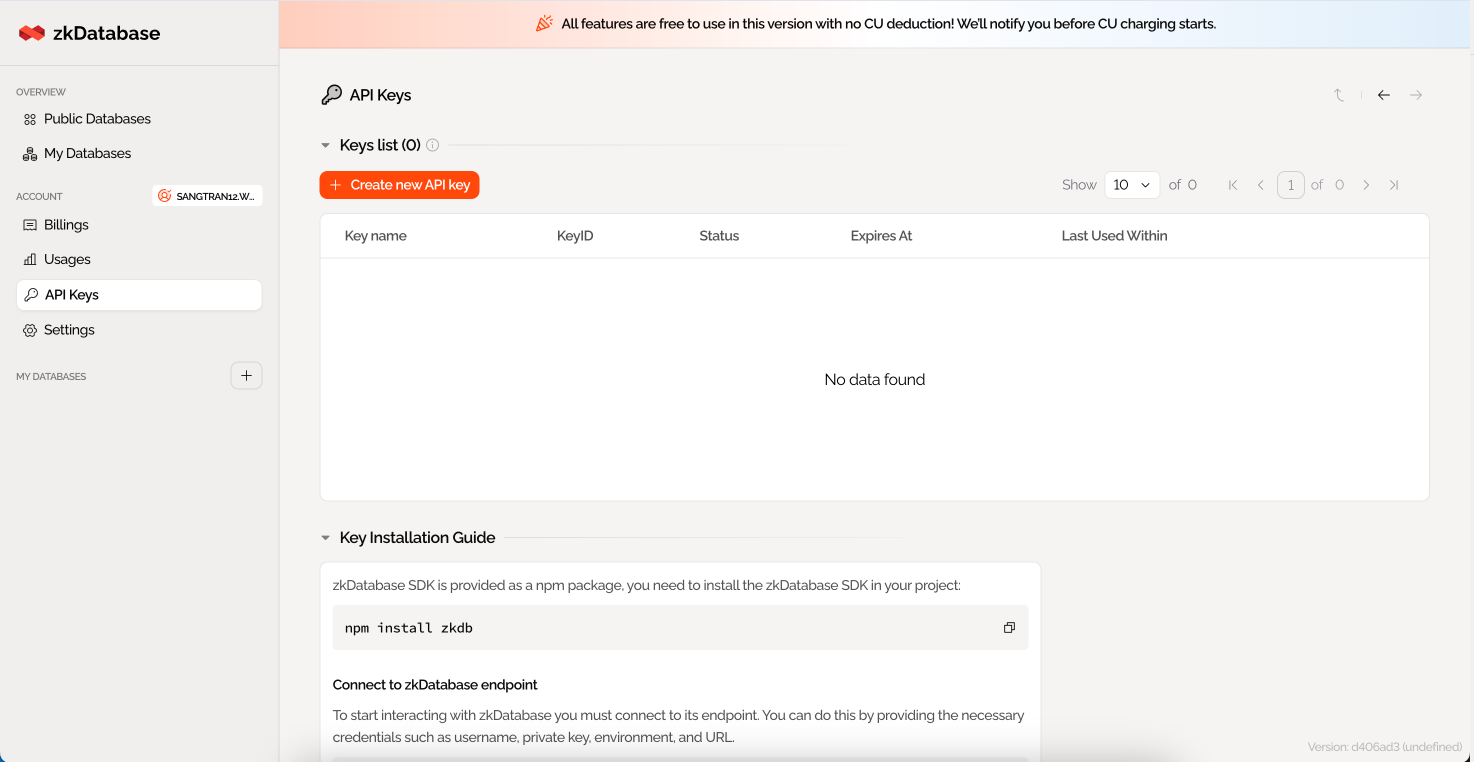Click the party popper announcement icon
The height and width of the screenshot is (762, 1474).
point(544,23)
